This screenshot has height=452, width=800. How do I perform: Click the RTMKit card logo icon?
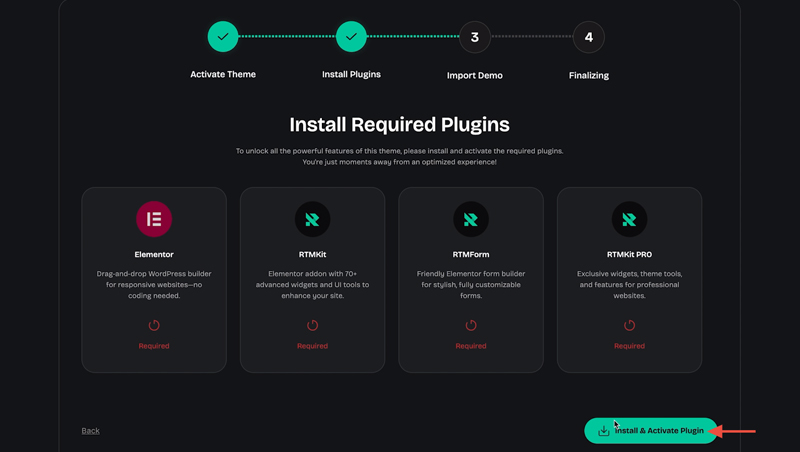click(312, 219)
